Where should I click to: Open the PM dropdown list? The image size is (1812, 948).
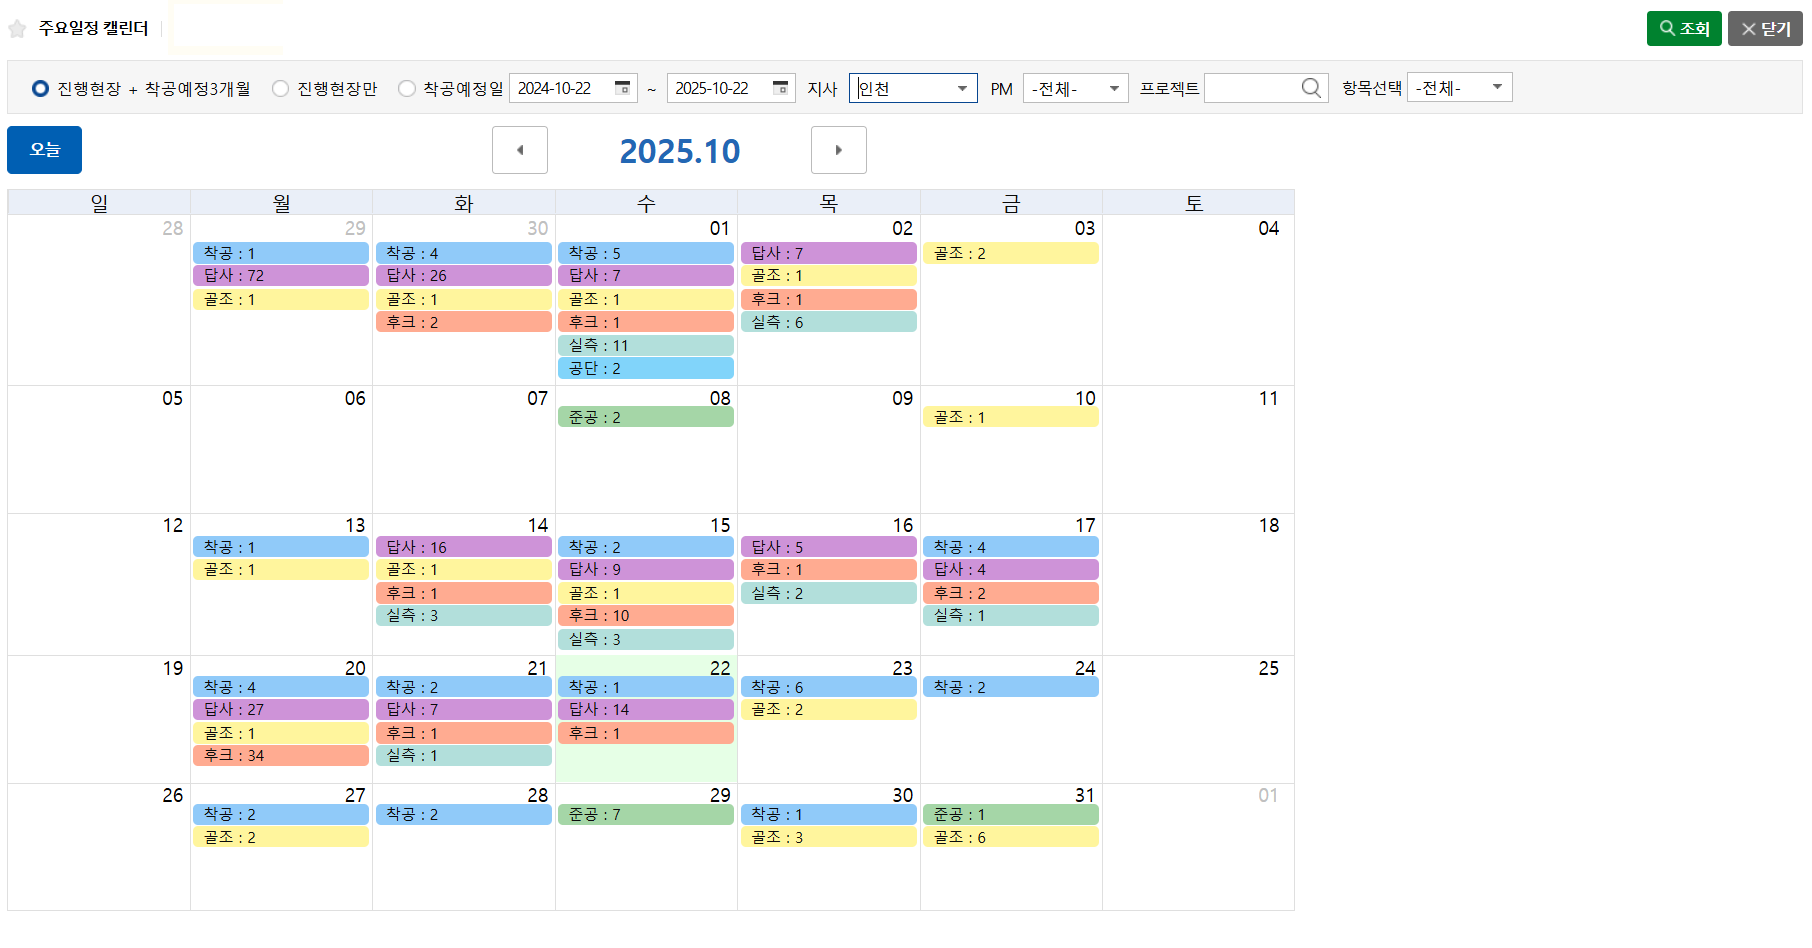click(1075, 88)
